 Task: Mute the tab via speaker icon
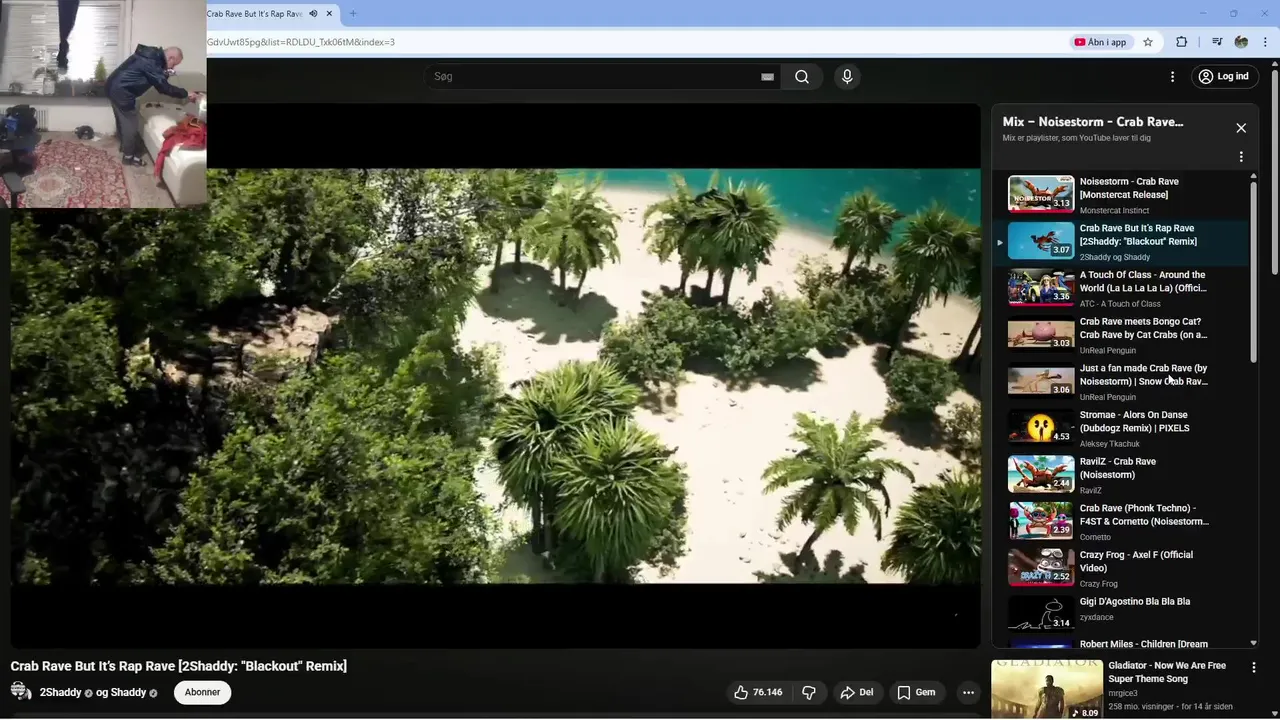coord(313,14)
